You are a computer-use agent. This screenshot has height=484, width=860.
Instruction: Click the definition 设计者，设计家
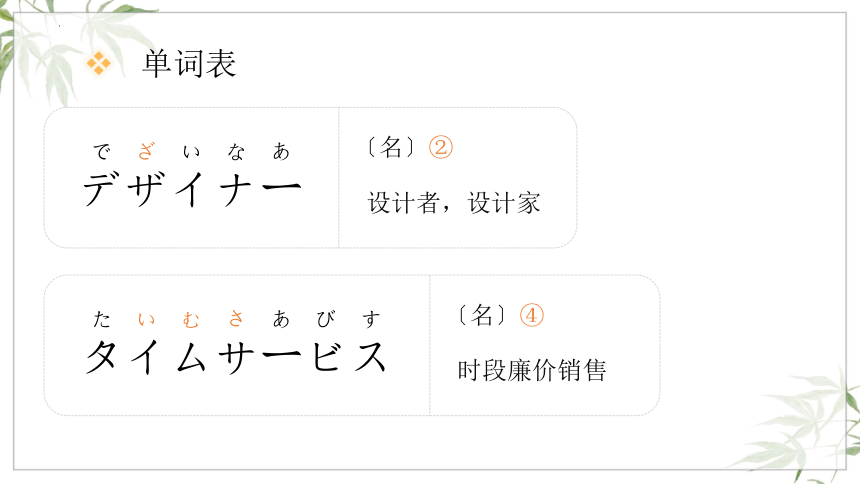click(454, 203)
